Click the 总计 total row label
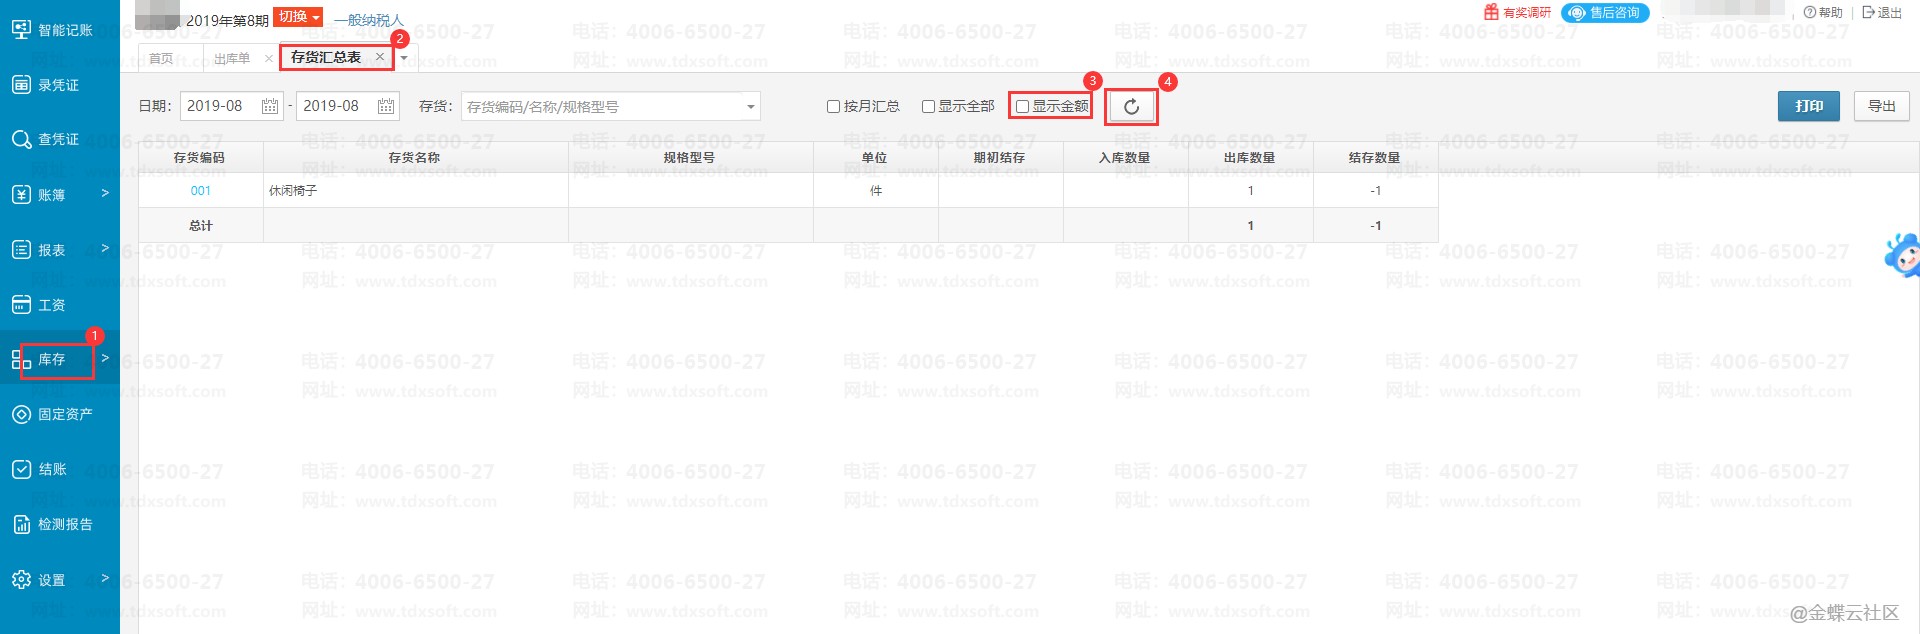1920x634 pixels. pos(200,226)
